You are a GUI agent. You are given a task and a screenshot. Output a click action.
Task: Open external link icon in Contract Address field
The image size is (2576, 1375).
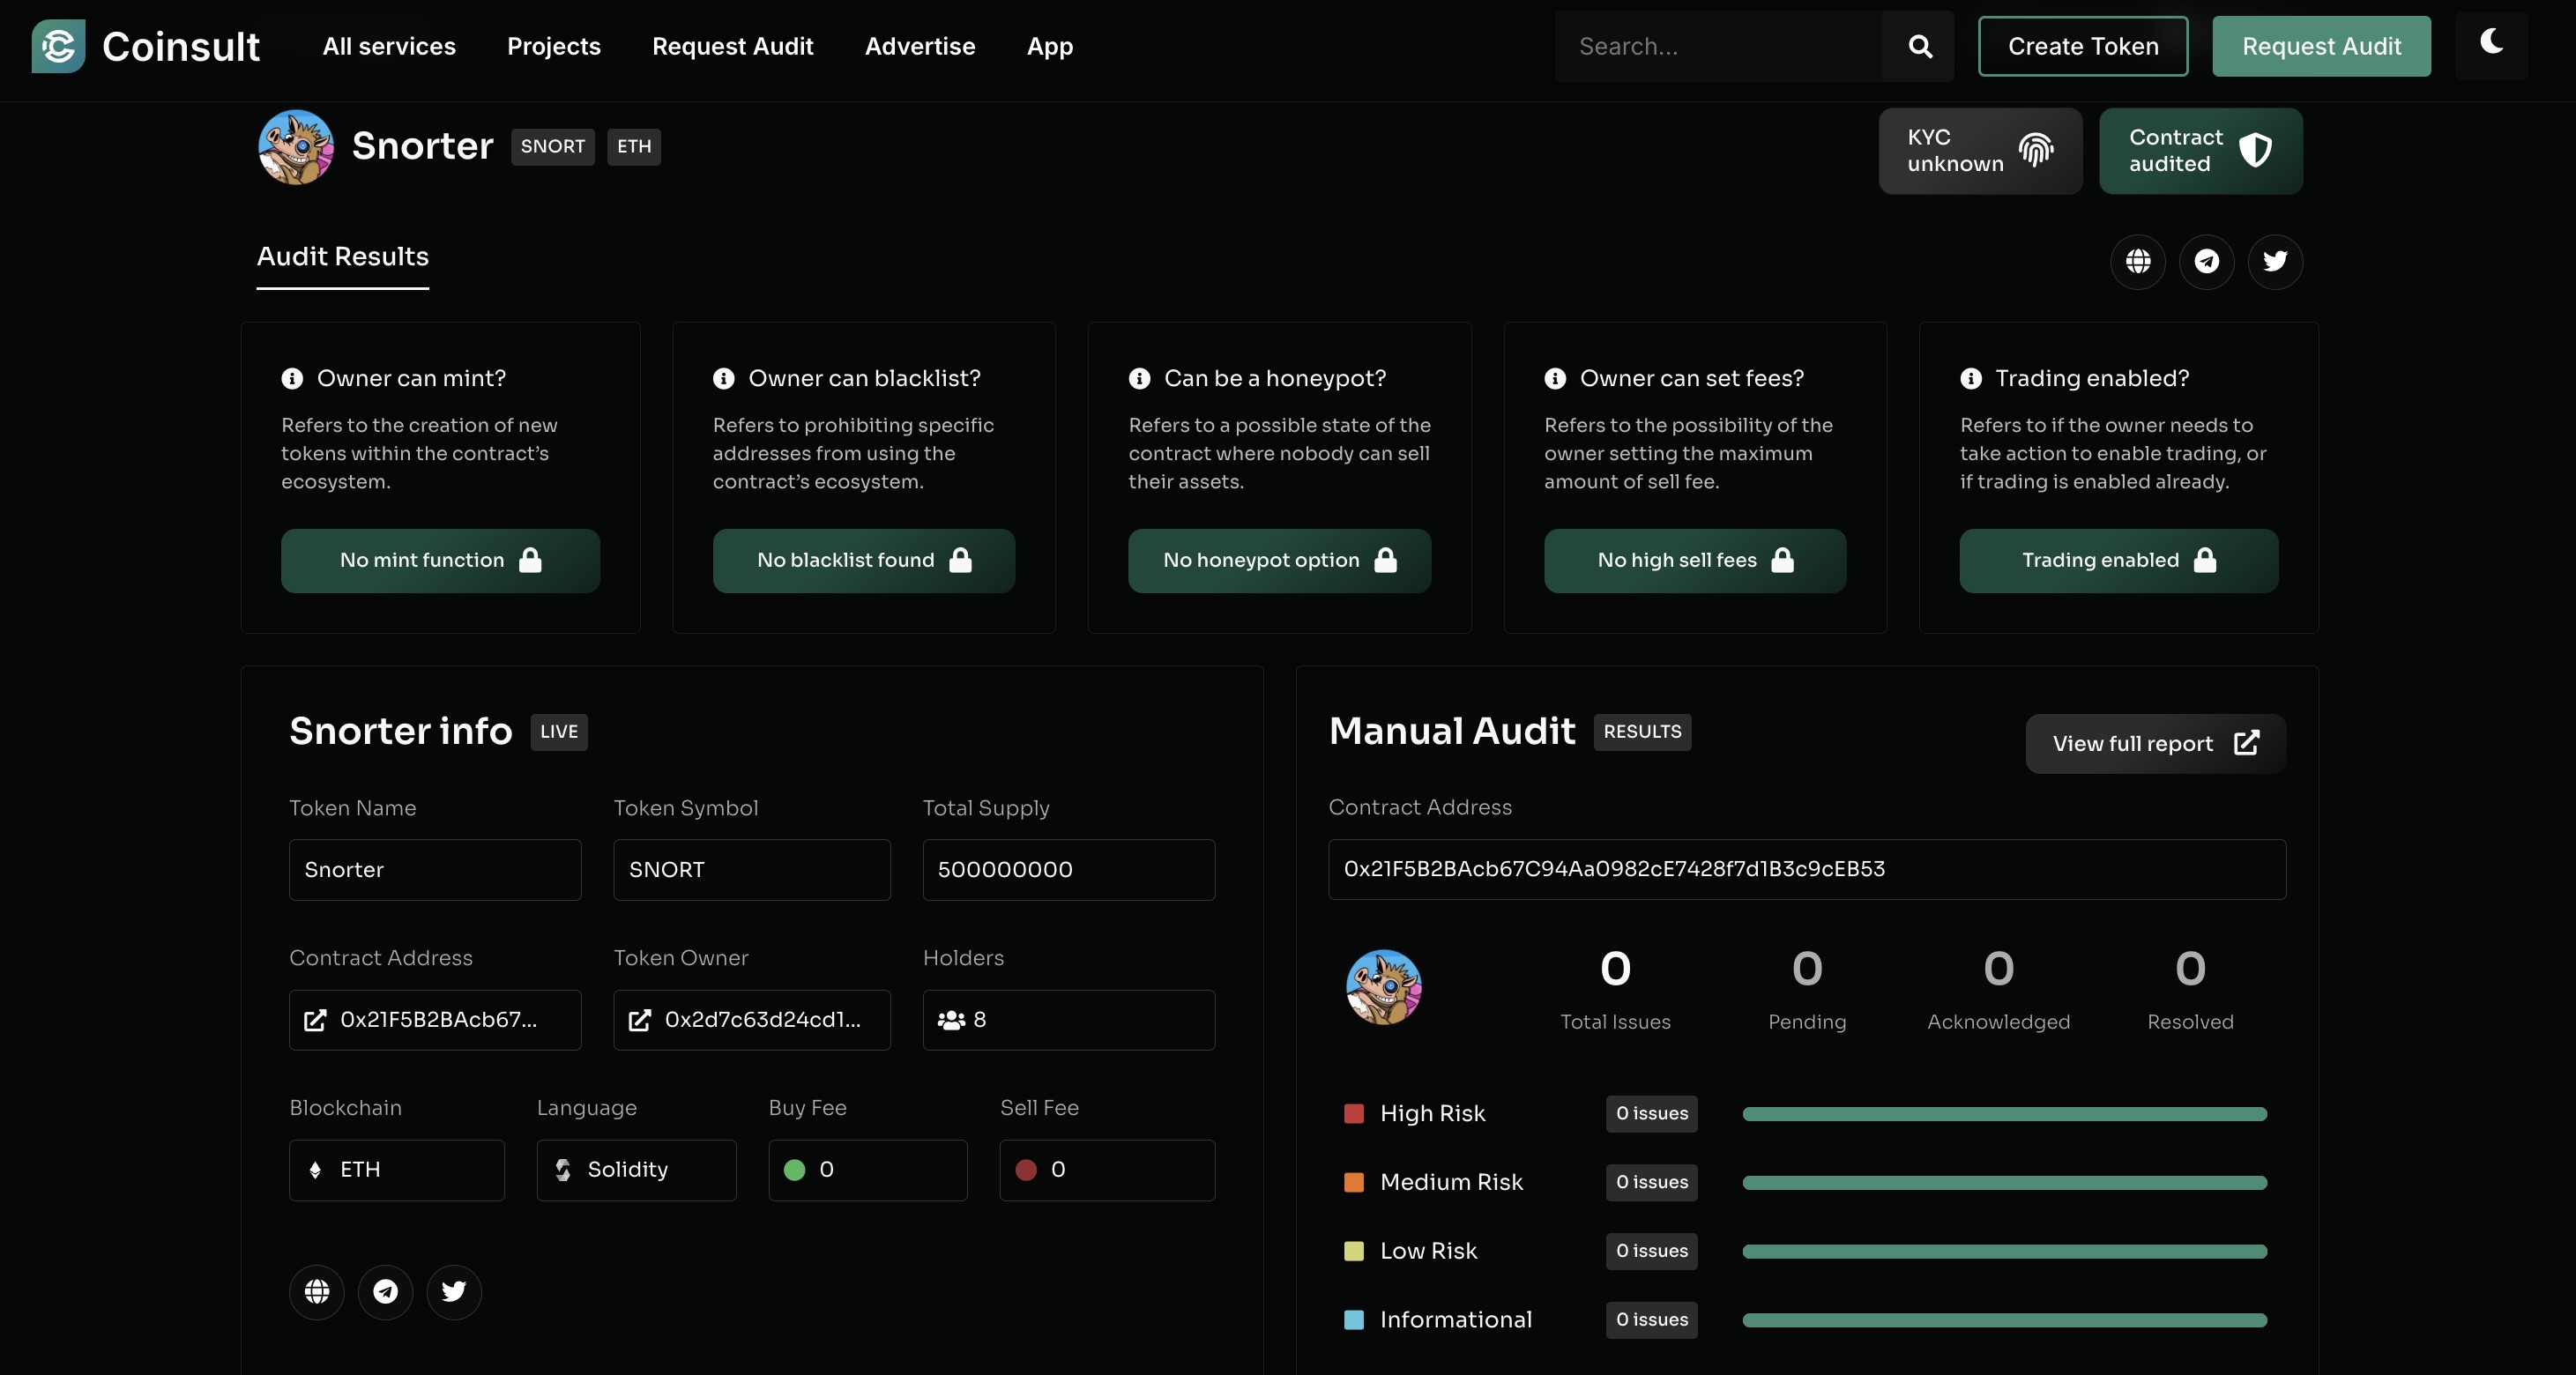tap(315, 1020)
